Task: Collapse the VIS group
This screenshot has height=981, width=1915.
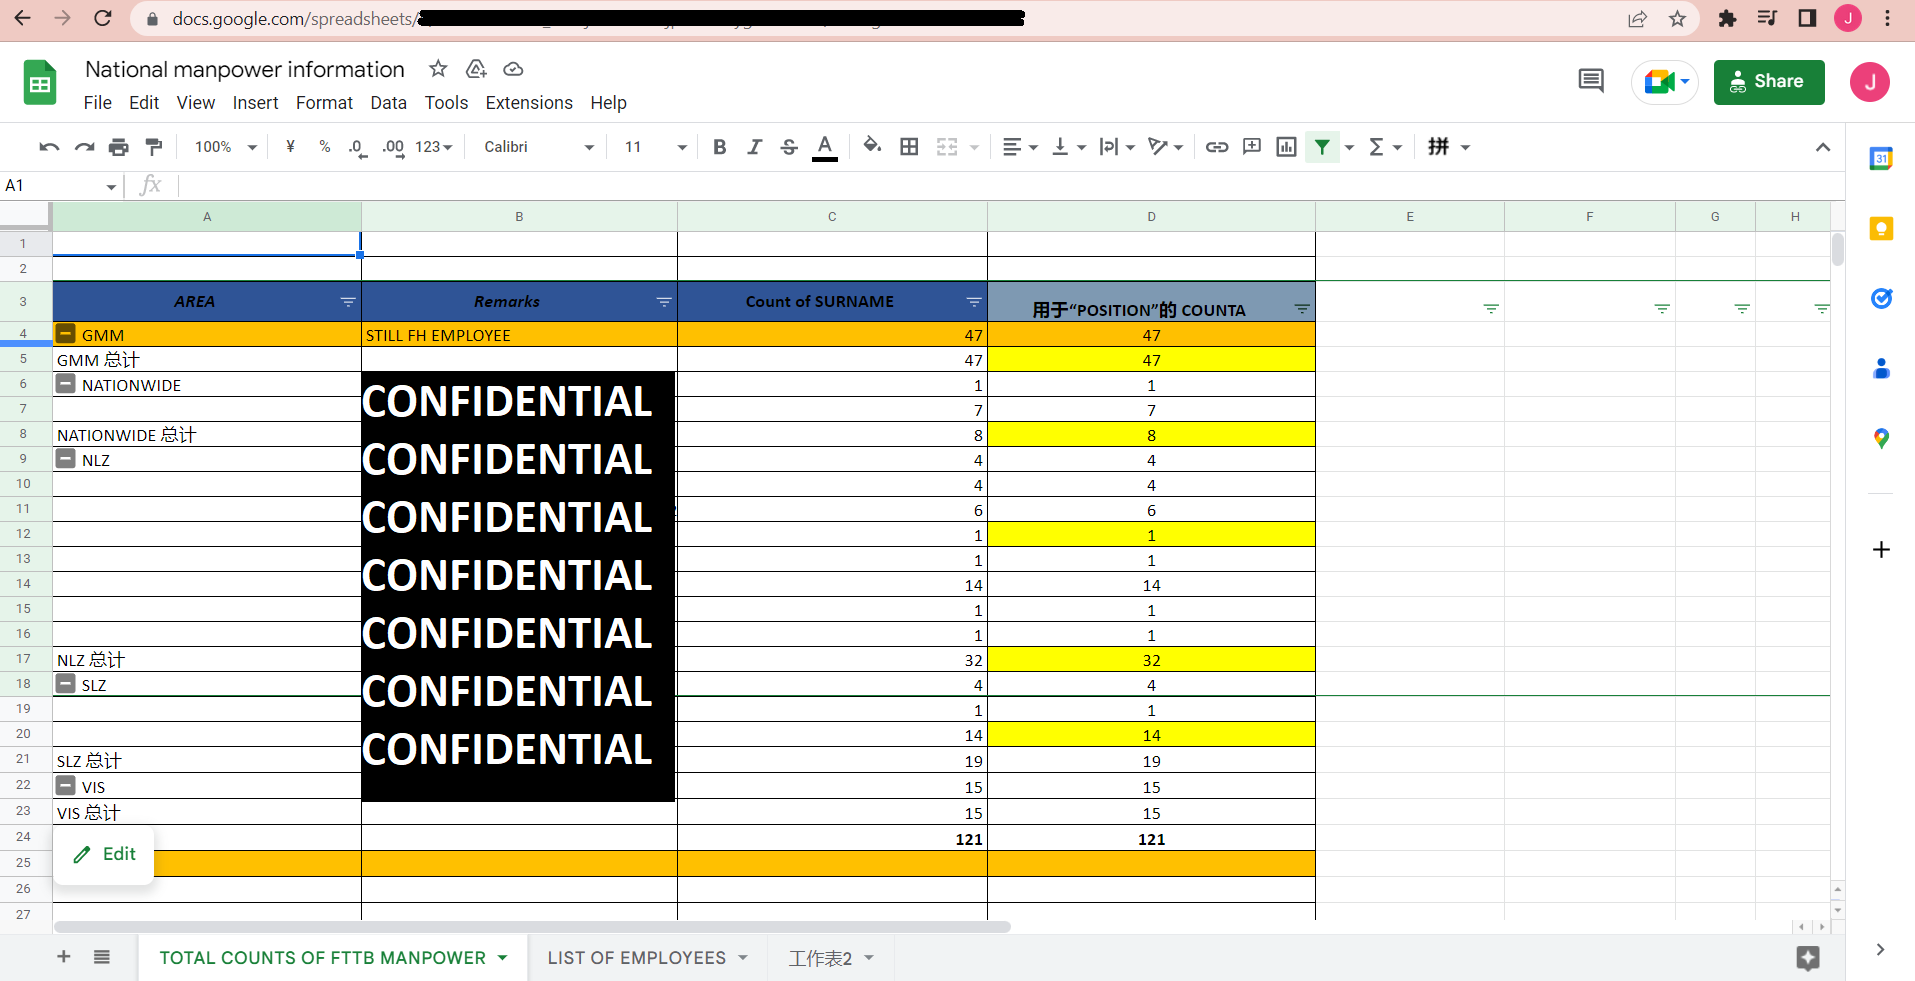Action: pyautogui.click(x=66, y=786)
